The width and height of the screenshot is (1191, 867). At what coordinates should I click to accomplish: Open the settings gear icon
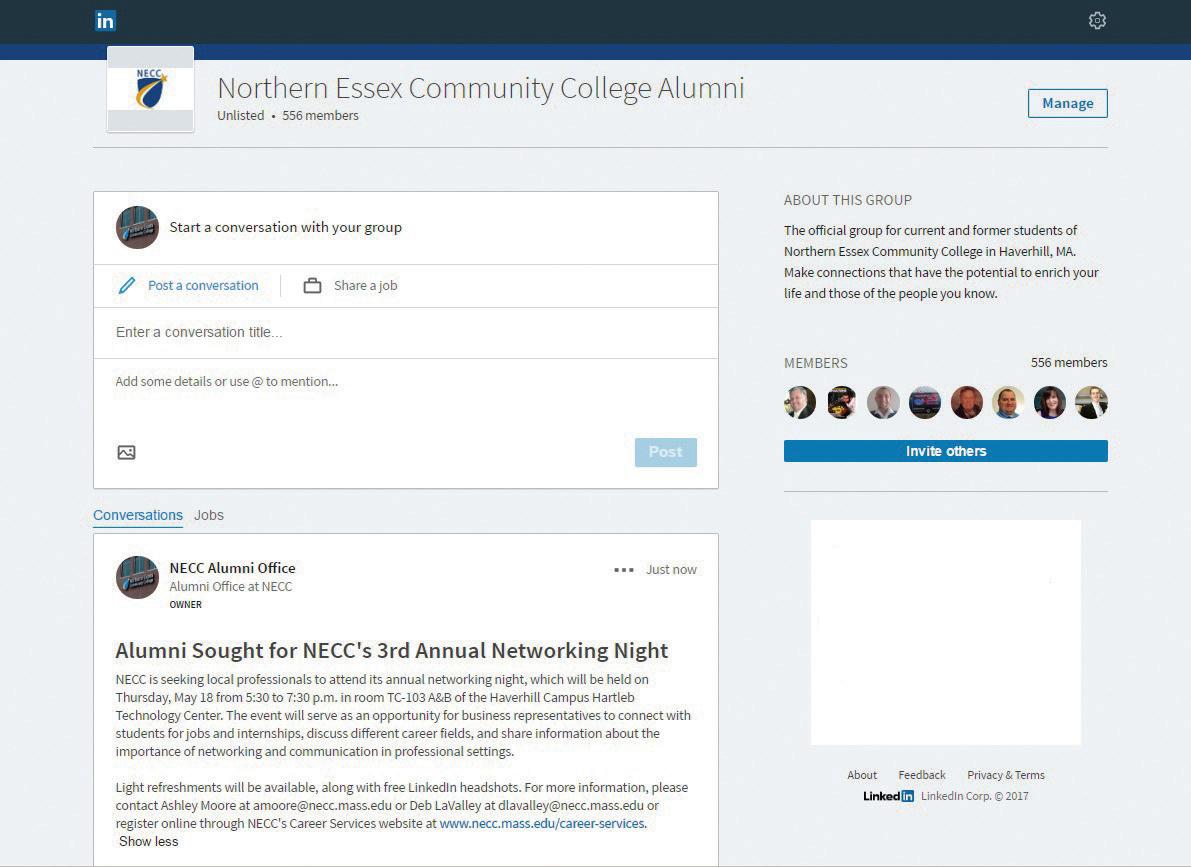1097,20
